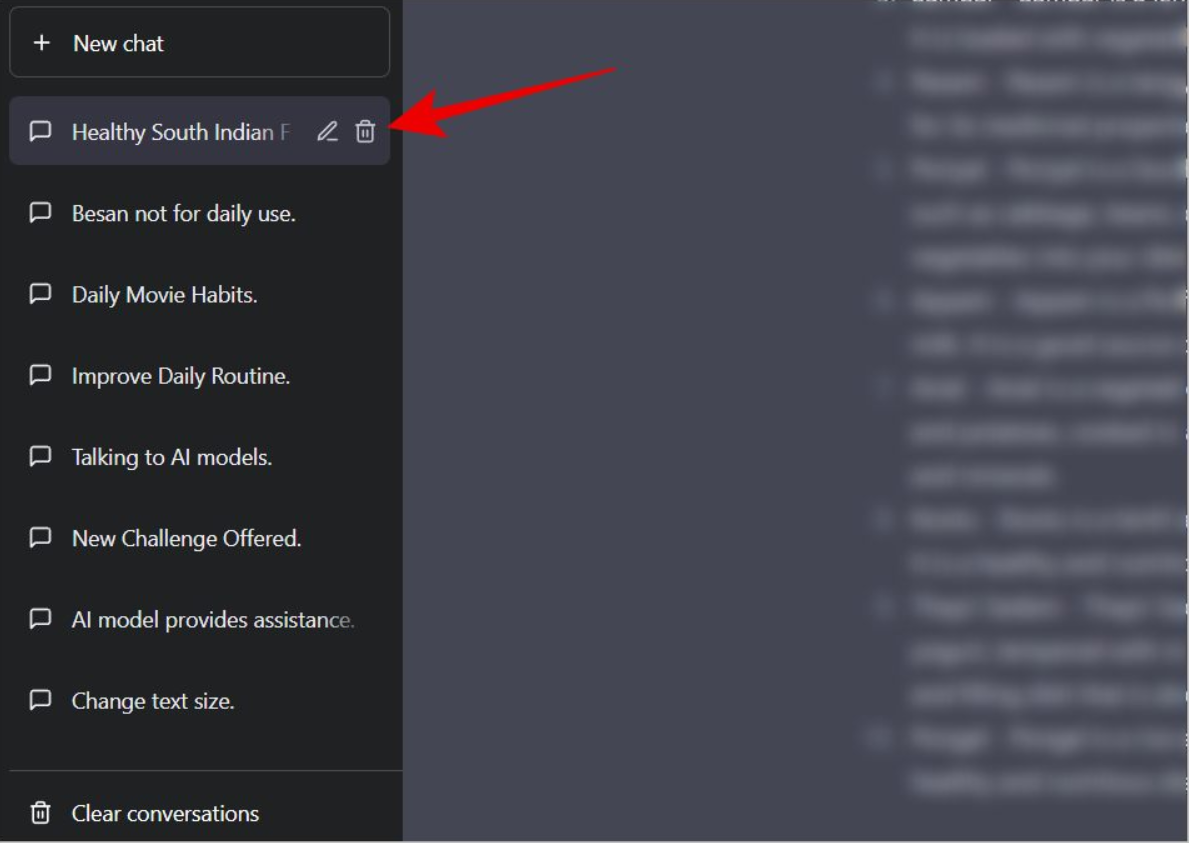
Task: Click chat bubble icon beside Daily Movie Habits
Action: [41, 294]
